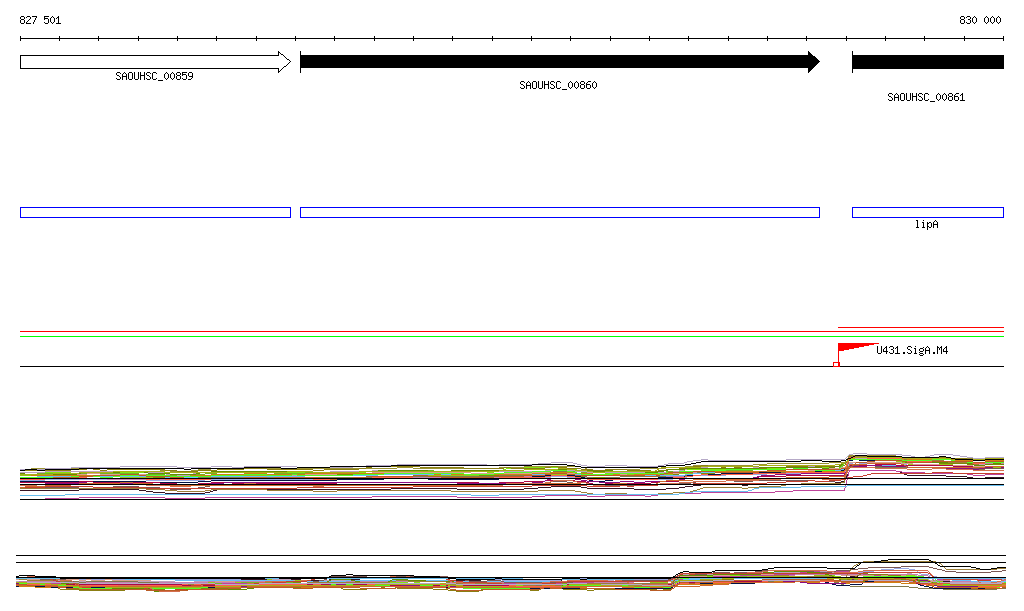Click the black SAOUHSC_00861 gene arrow
Image resolution: width=1024 pixels, height=611 pixels.
(x=927, y=62)
